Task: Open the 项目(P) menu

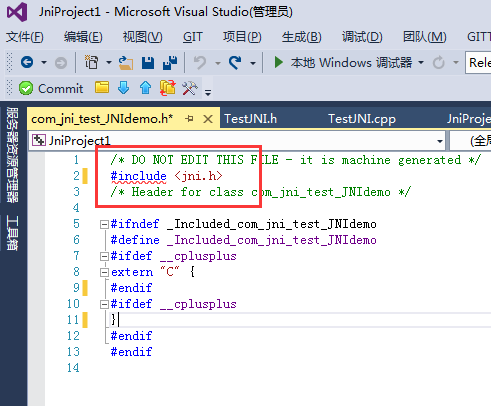Action: pyautogui.click(x=242, y=37)
